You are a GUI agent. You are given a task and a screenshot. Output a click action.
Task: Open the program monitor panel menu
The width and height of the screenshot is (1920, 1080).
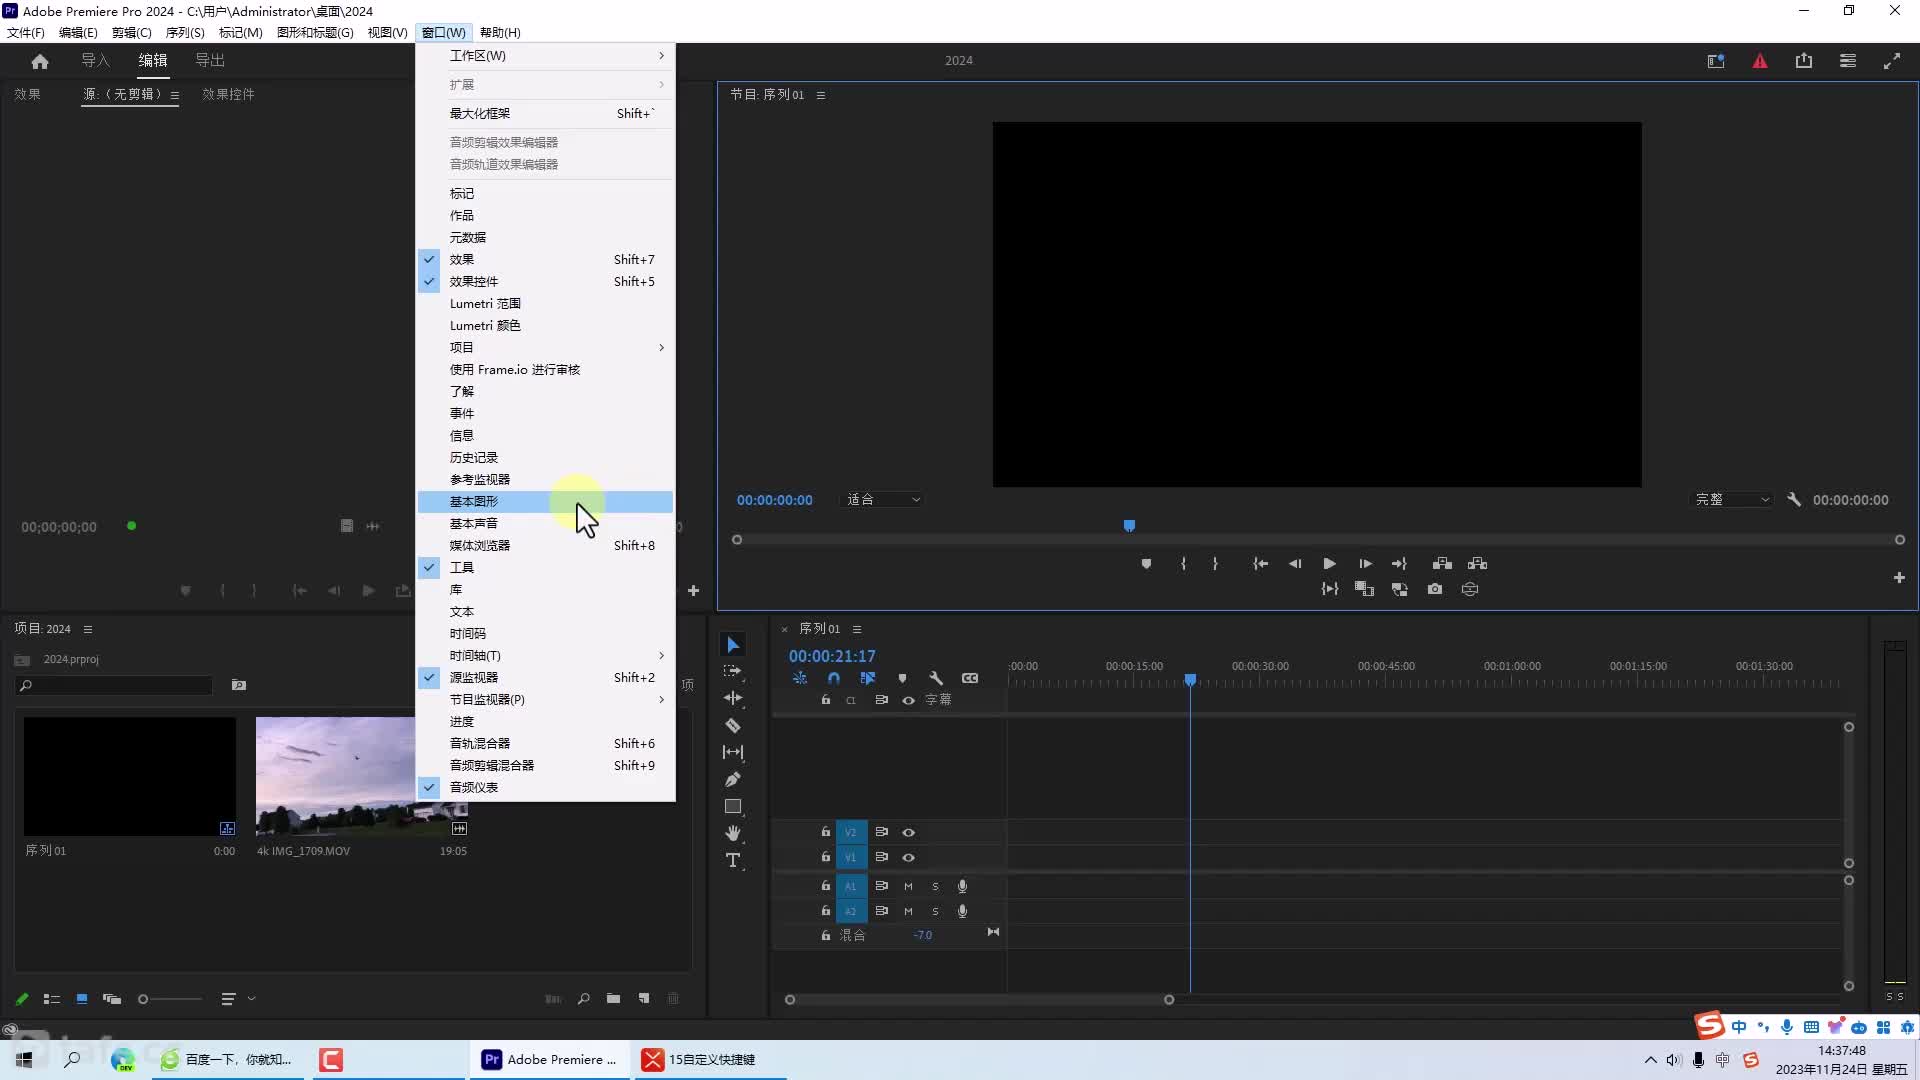coord(821,95)
